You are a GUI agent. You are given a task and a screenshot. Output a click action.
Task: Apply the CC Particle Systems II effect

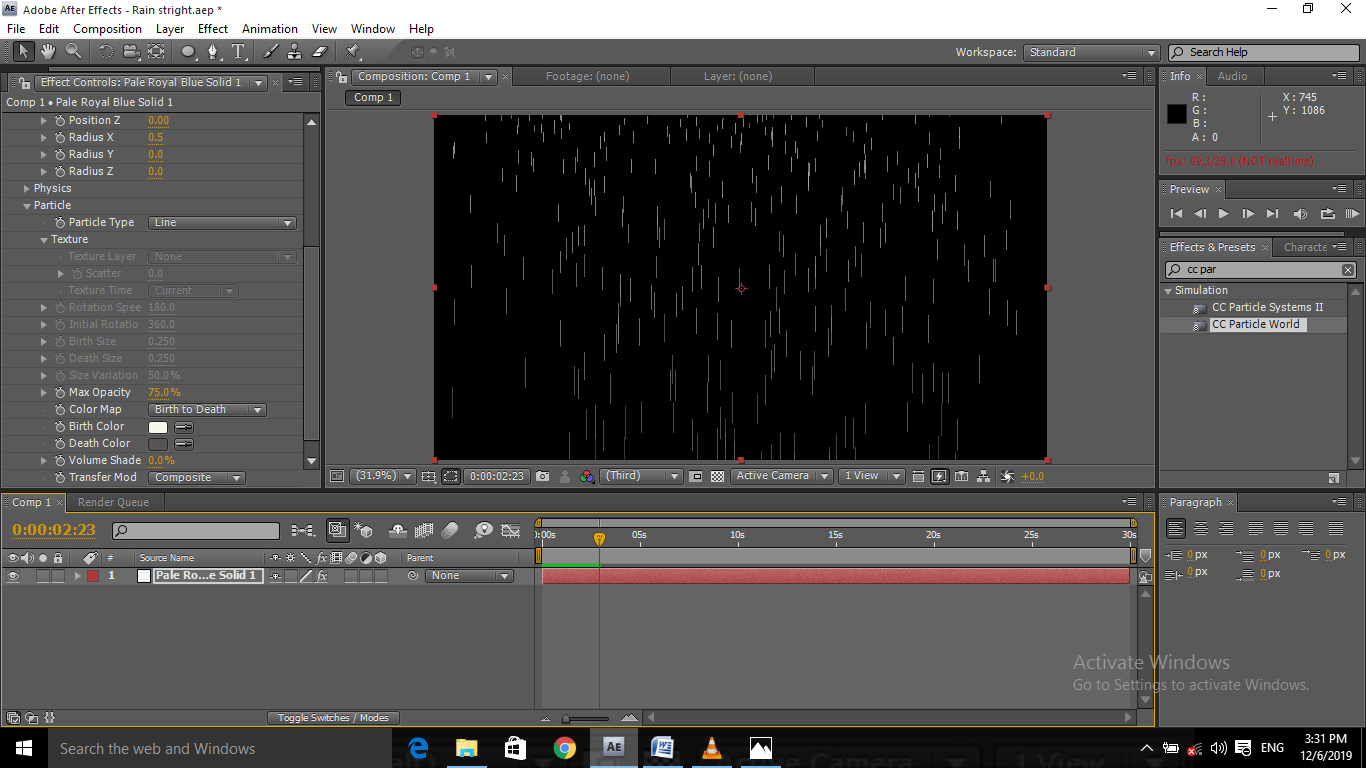[1267, 308]
